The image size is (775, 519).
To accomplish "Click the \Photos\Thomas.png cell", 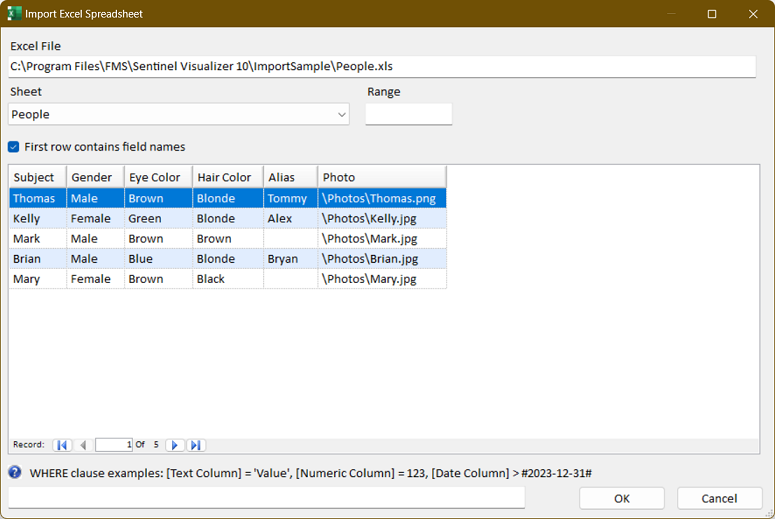I will pyautogui.click(x=382, y=198).
